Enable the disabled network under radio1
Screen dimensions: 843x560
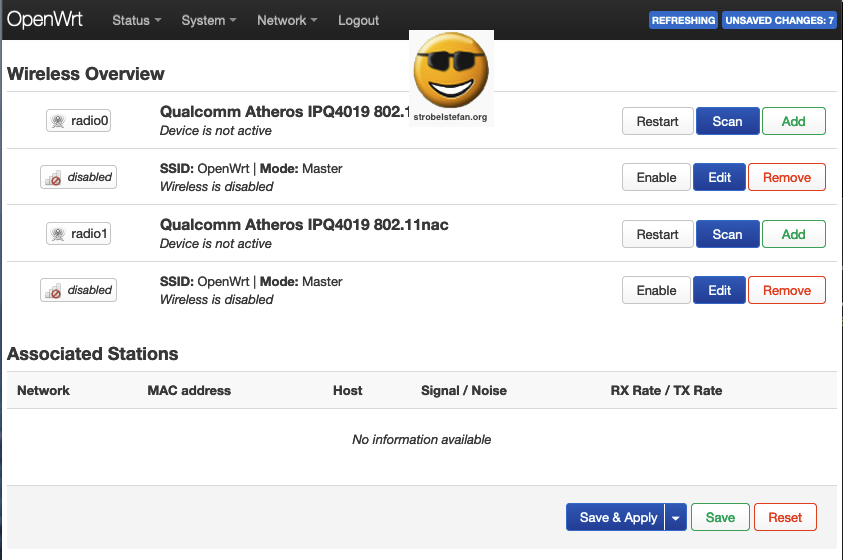(x=656, y=290)
